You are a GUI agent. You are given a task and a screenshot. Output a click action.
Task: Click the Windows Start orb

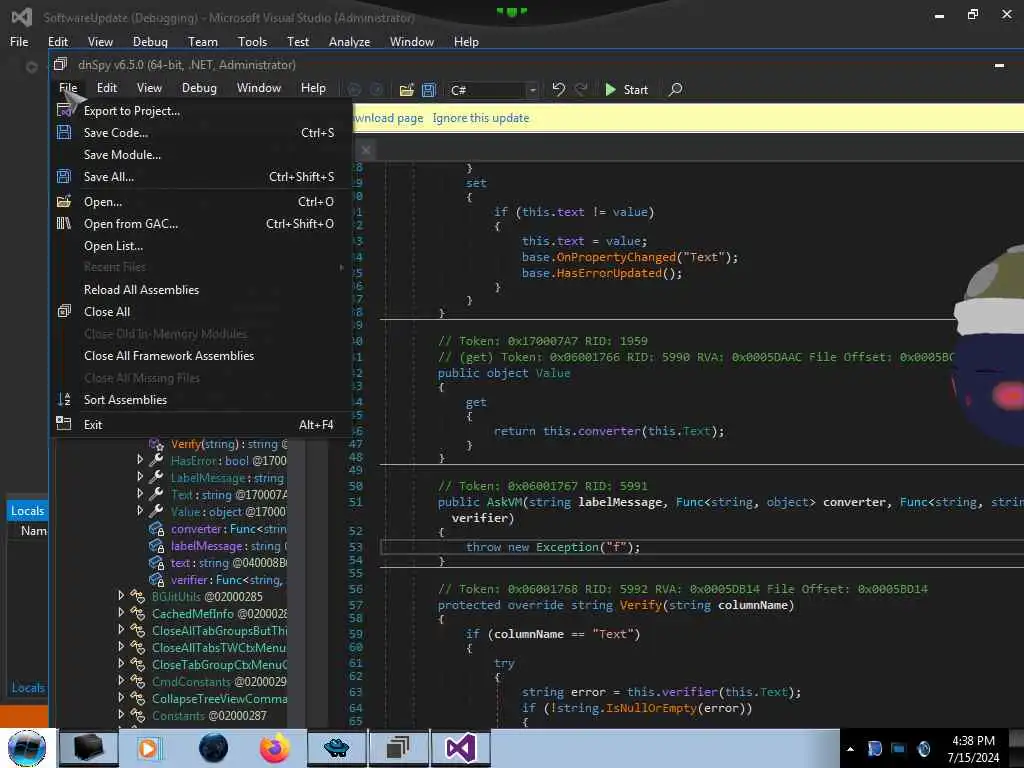[27, 748]
